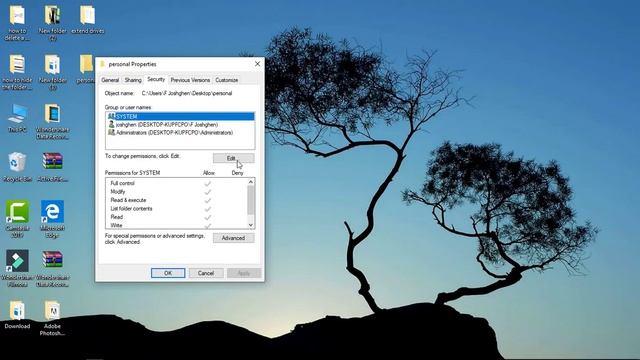Select the Camtasia 2019 shortcut

coord(17,219)
